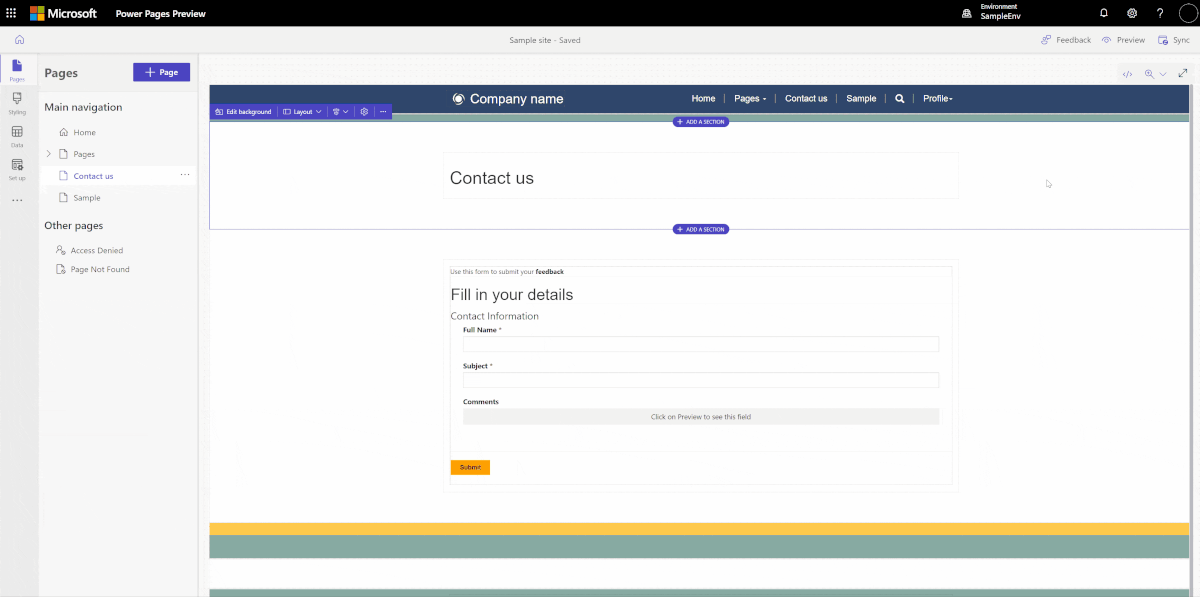Click the Sync button

1175,40
